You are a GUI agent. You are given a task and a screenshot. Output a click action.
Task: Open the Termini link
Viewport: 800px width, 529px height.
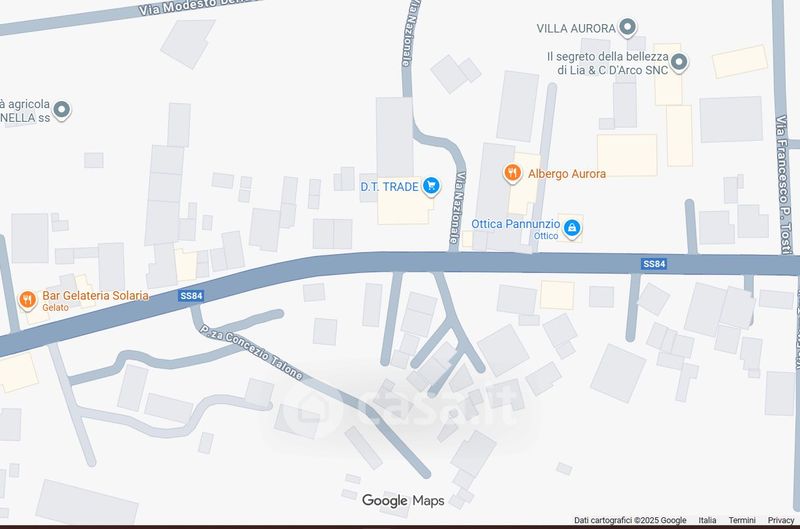click(742, 520)
